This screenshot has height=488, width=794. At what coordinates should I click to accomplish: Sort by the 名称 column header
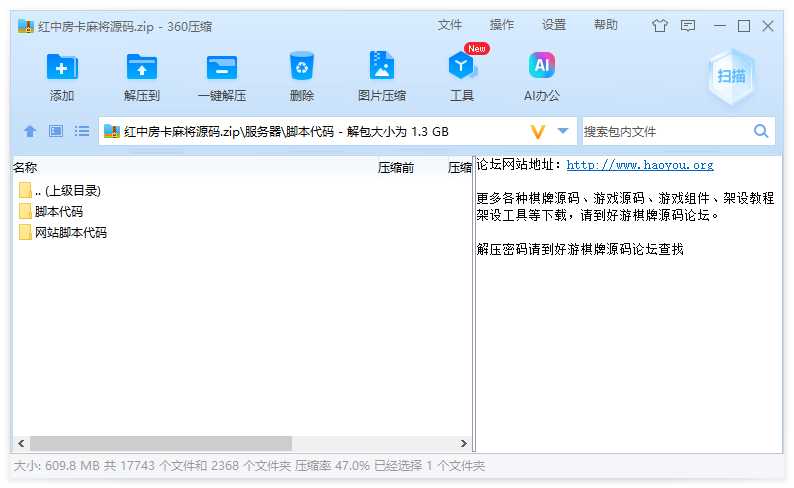coord(25,167)
